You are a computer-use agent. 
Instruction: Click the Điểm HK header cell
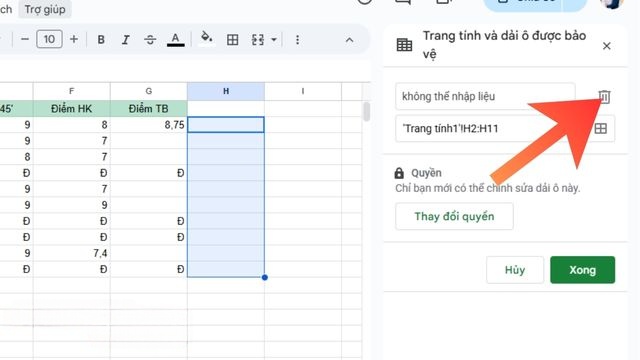point(71,109)
